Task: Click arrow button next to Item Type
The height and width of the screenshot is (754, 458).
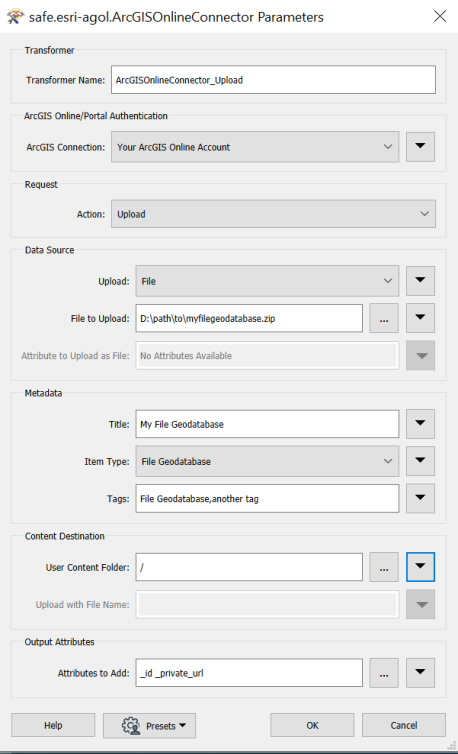Action: point(420,461)
